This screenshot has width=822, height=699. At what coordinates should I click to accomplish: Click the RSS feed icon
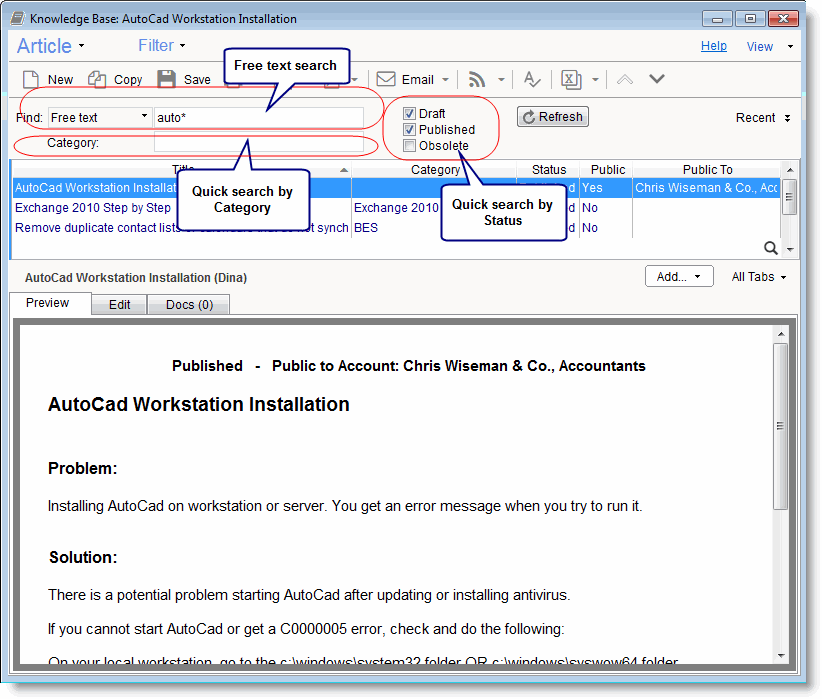point(477,79)
